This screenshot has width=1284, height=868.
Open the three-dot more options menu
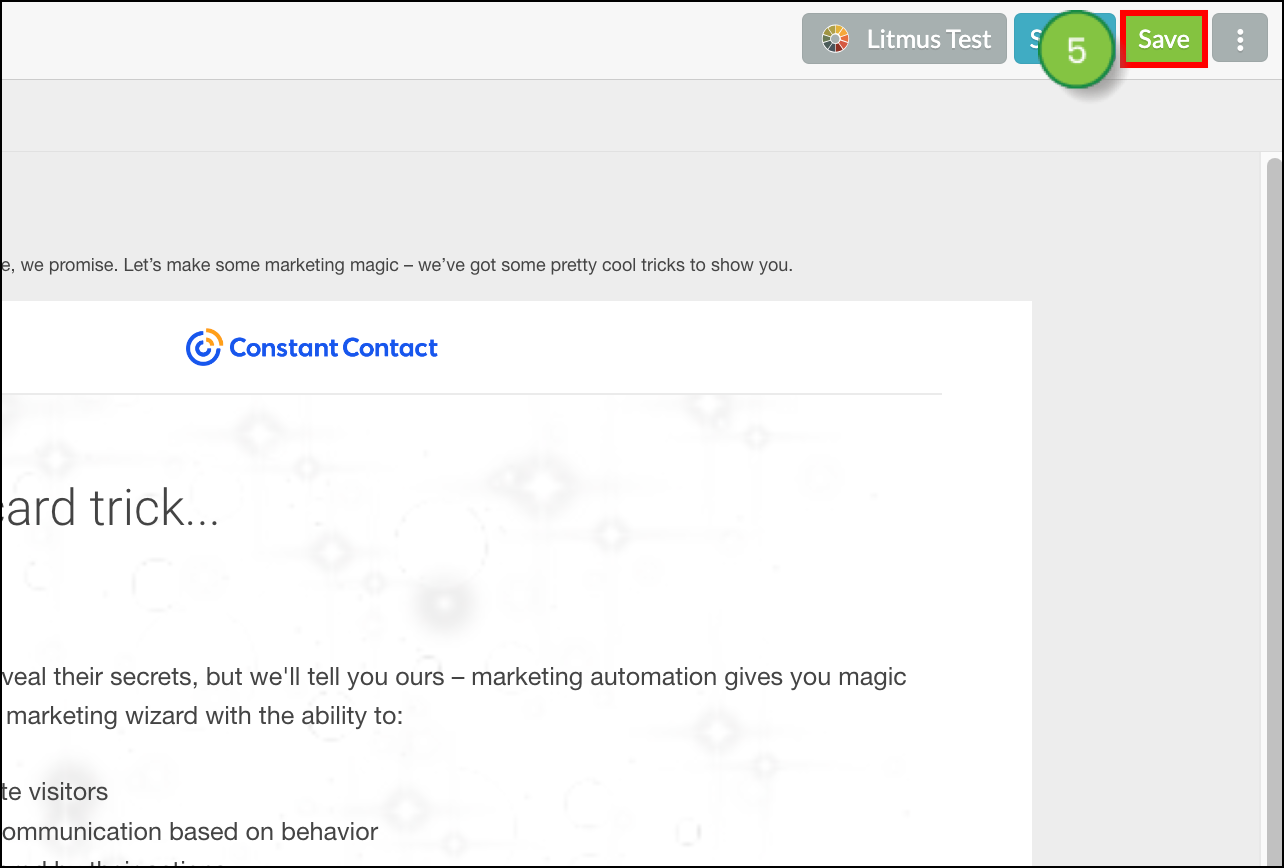click(1240, 40)
